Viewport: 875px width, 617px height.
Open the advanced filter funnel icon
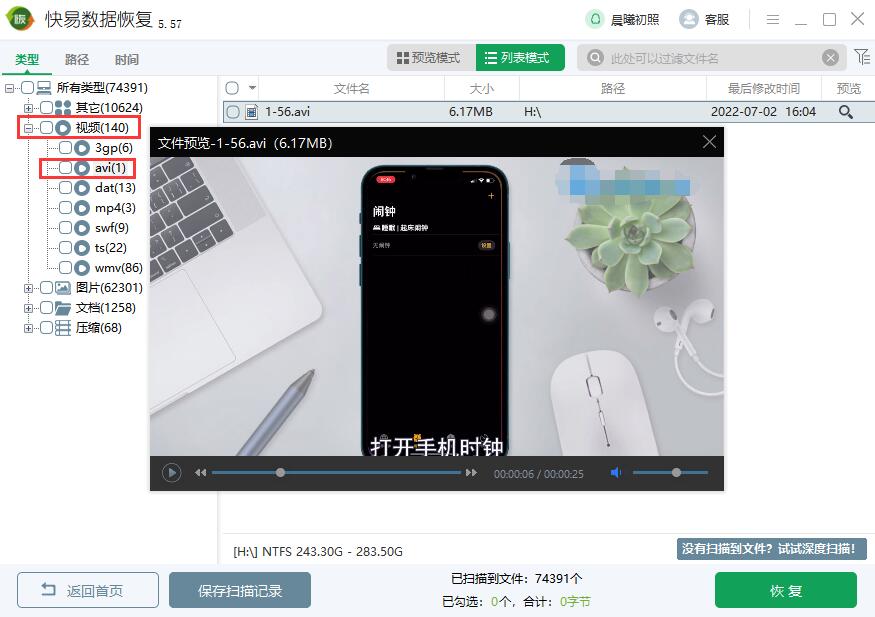(862, 57)
